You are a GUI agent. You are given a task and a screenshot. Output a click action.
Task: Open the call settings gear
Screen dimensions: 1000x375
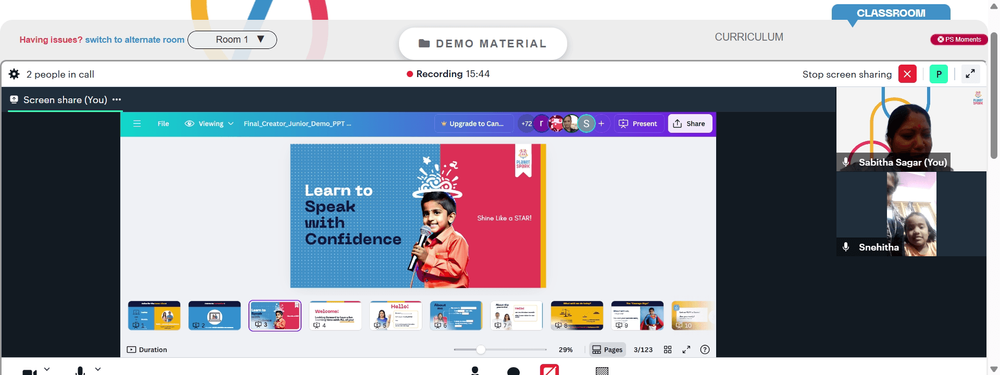(x=14, y=75)
